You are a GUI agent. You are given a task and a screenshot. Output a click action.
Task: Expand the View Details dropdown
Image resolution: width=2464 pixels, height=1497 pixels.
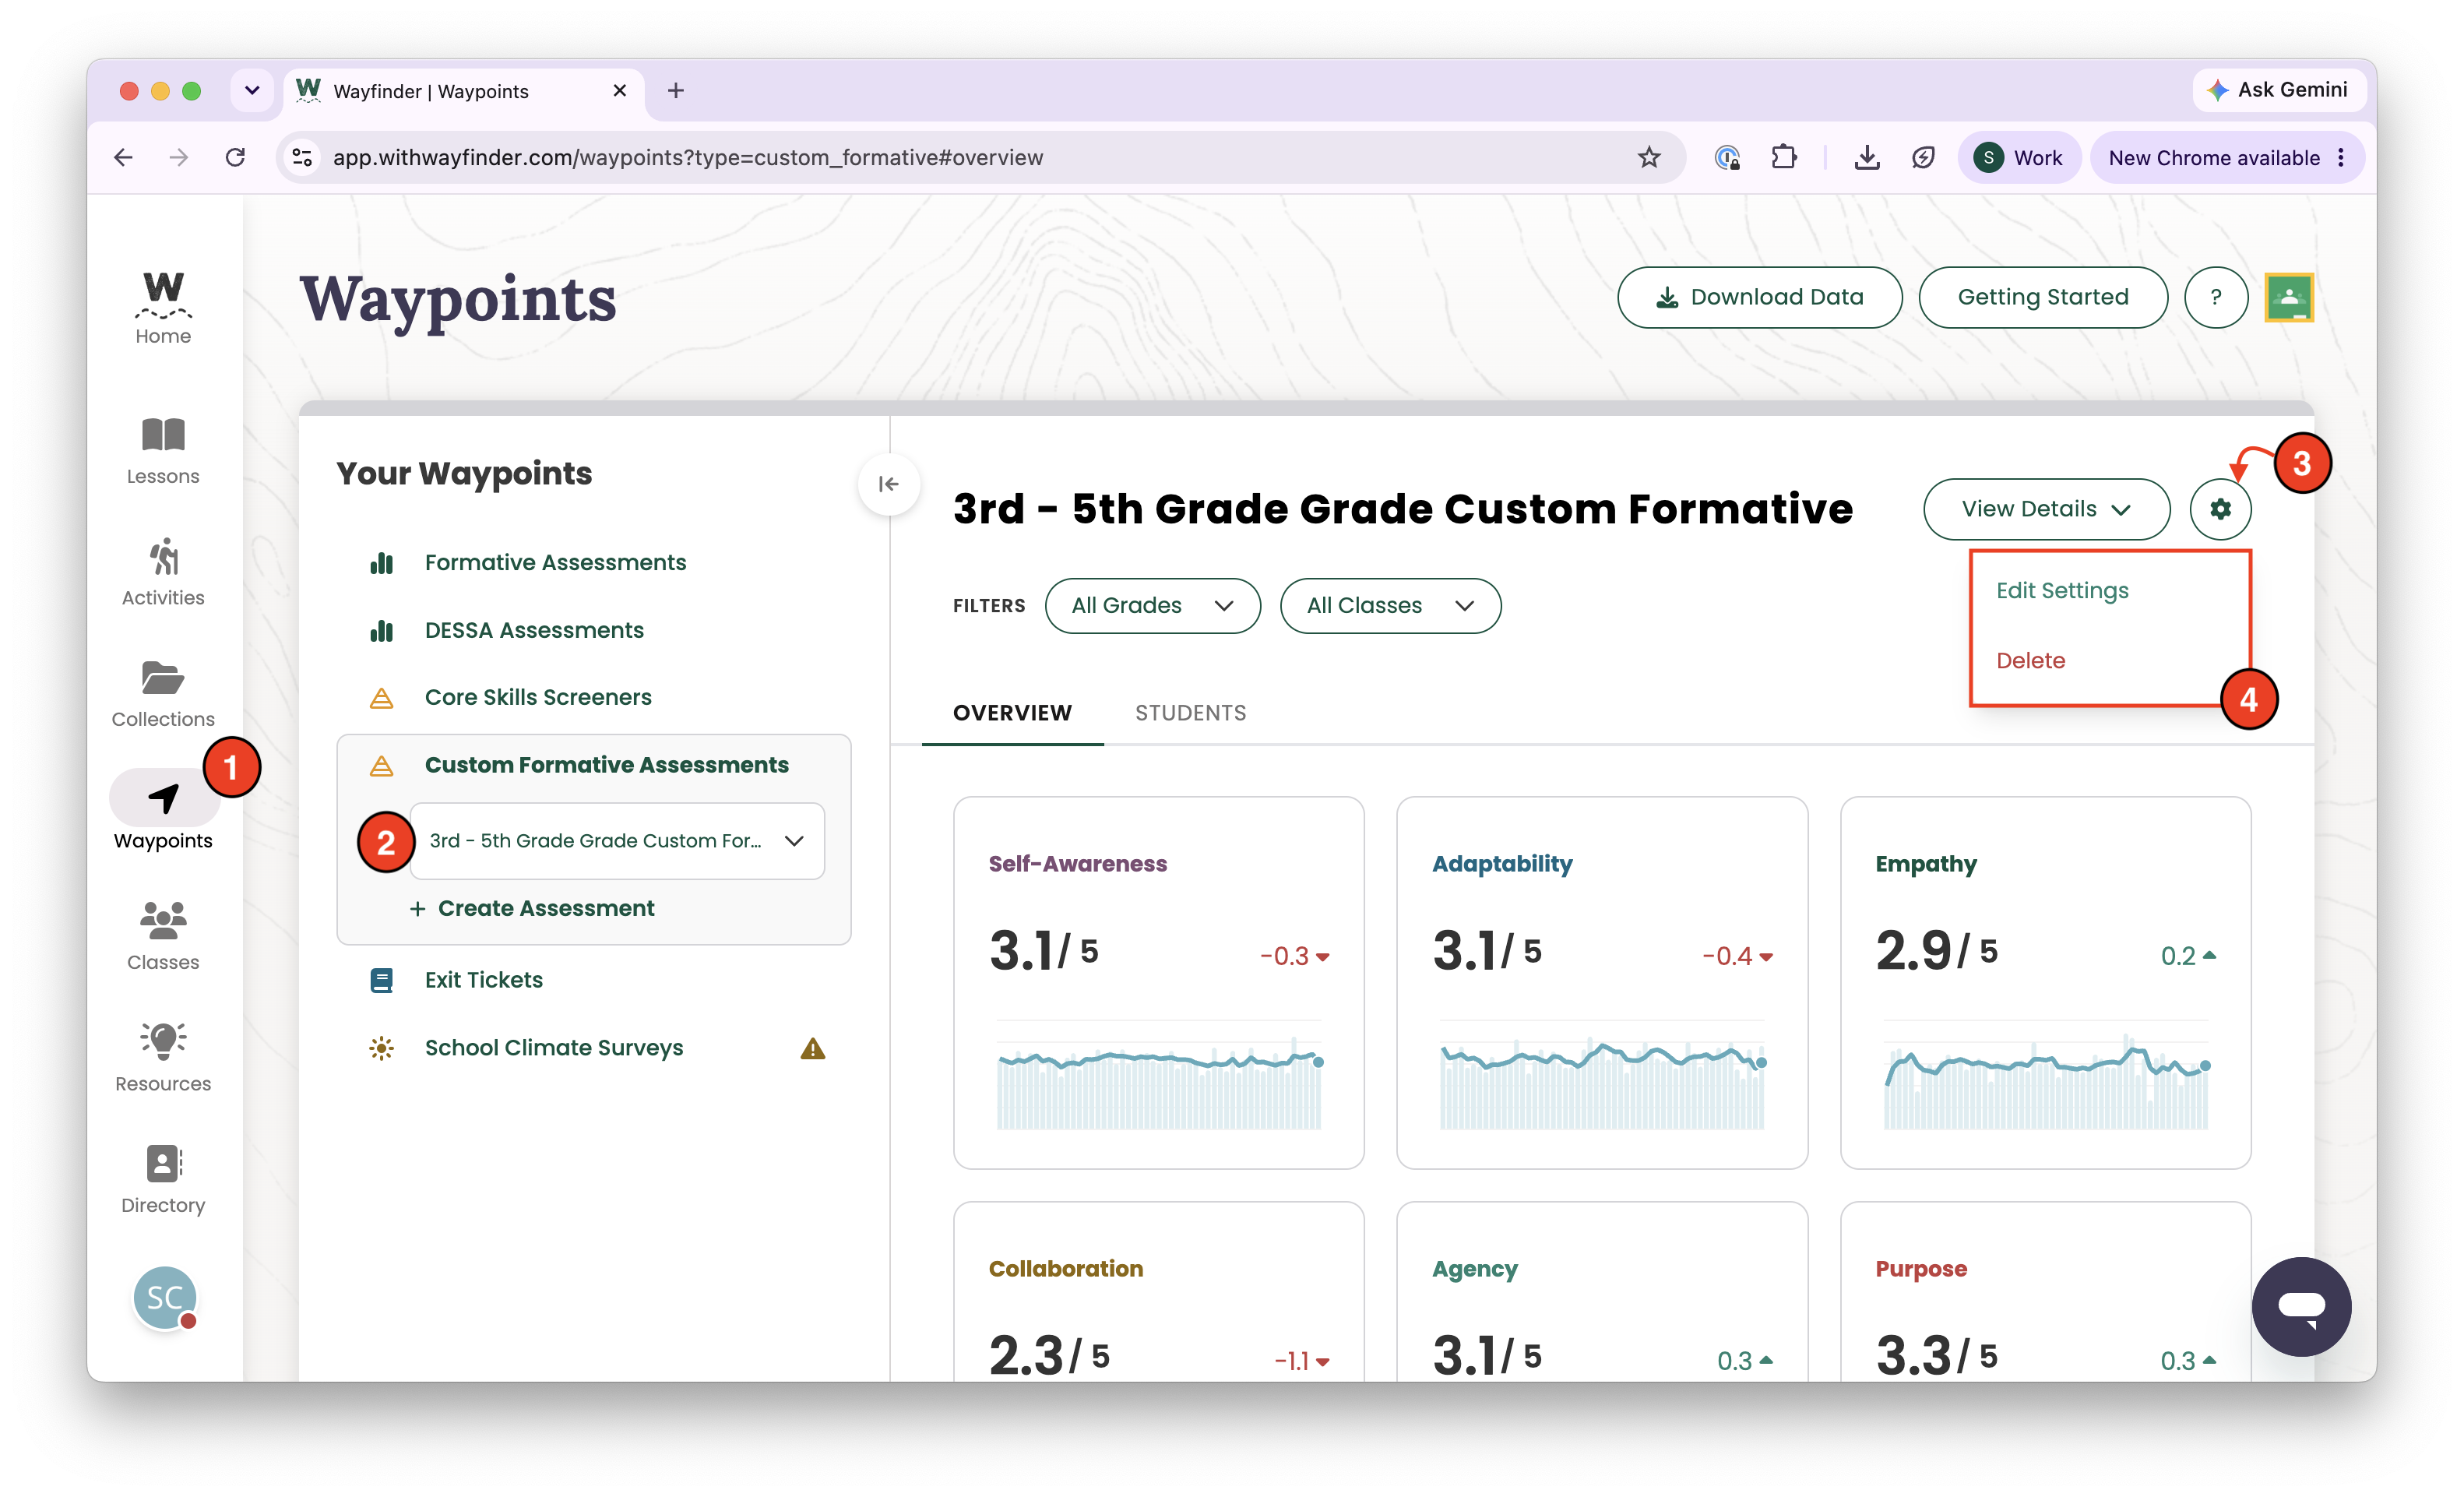[2046, 509]
